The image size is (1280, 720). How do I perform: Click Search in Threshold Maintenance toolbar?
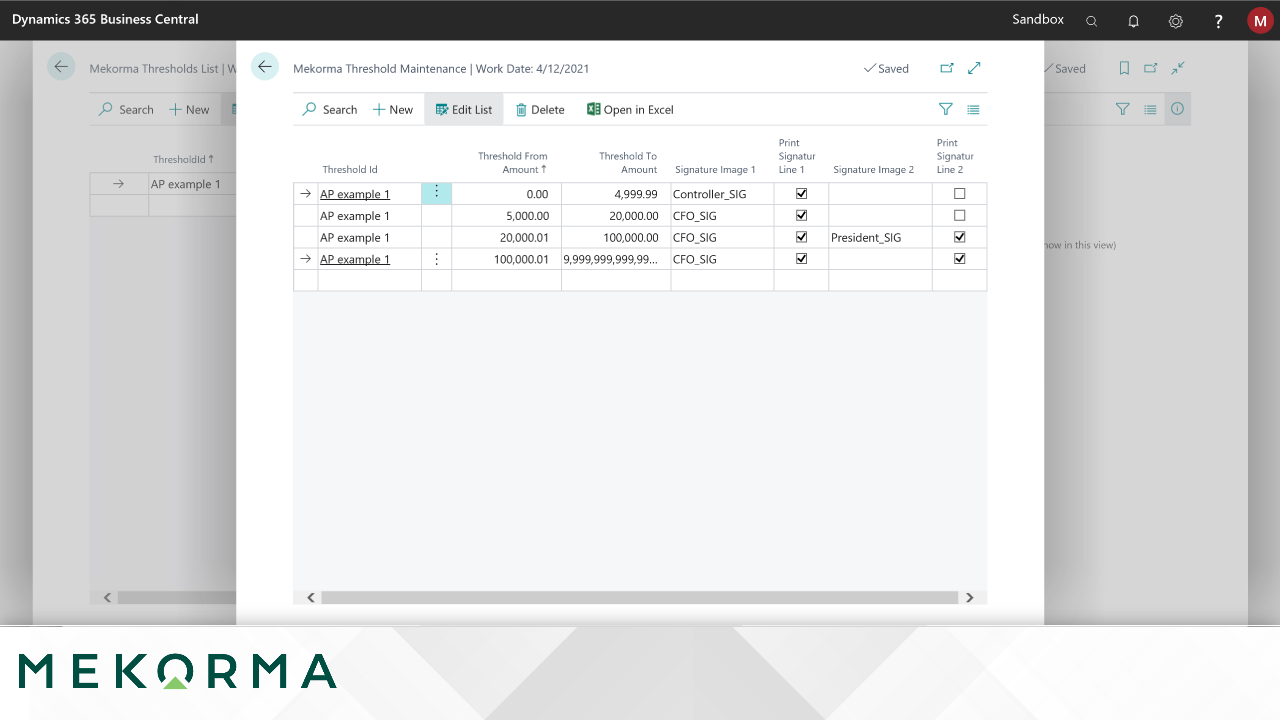coord(330,110)
